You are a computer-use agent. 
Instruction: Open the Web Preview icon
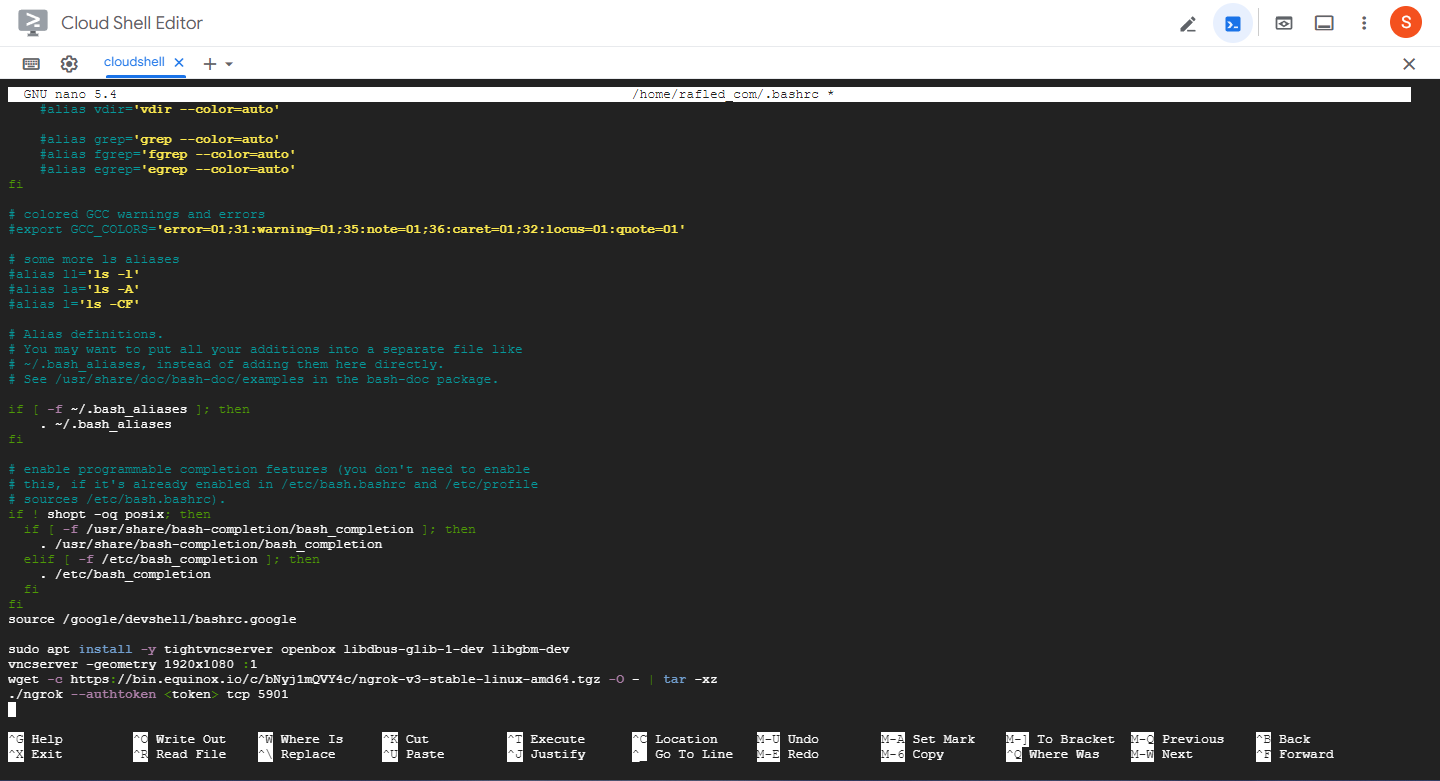[1283, 22]
